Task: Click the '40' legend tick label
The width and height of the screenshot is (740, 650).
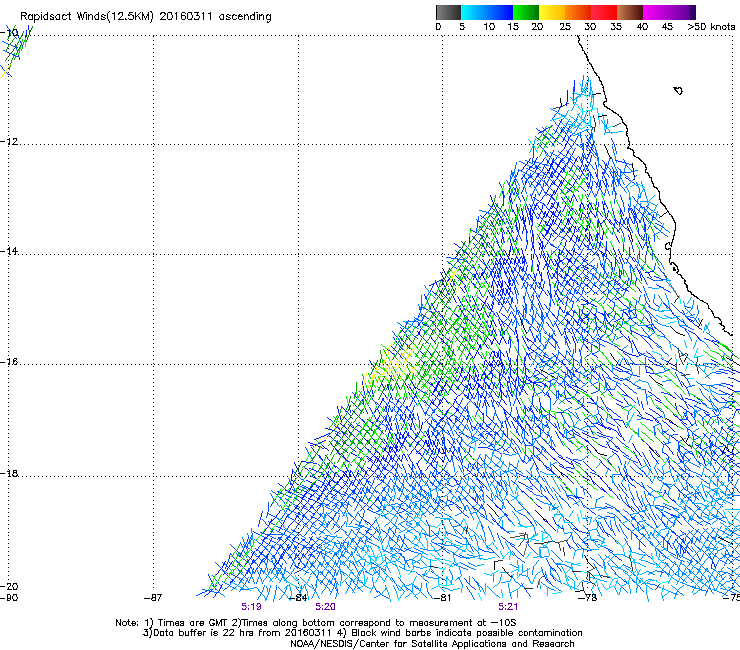Action: [x=642, y=27]
